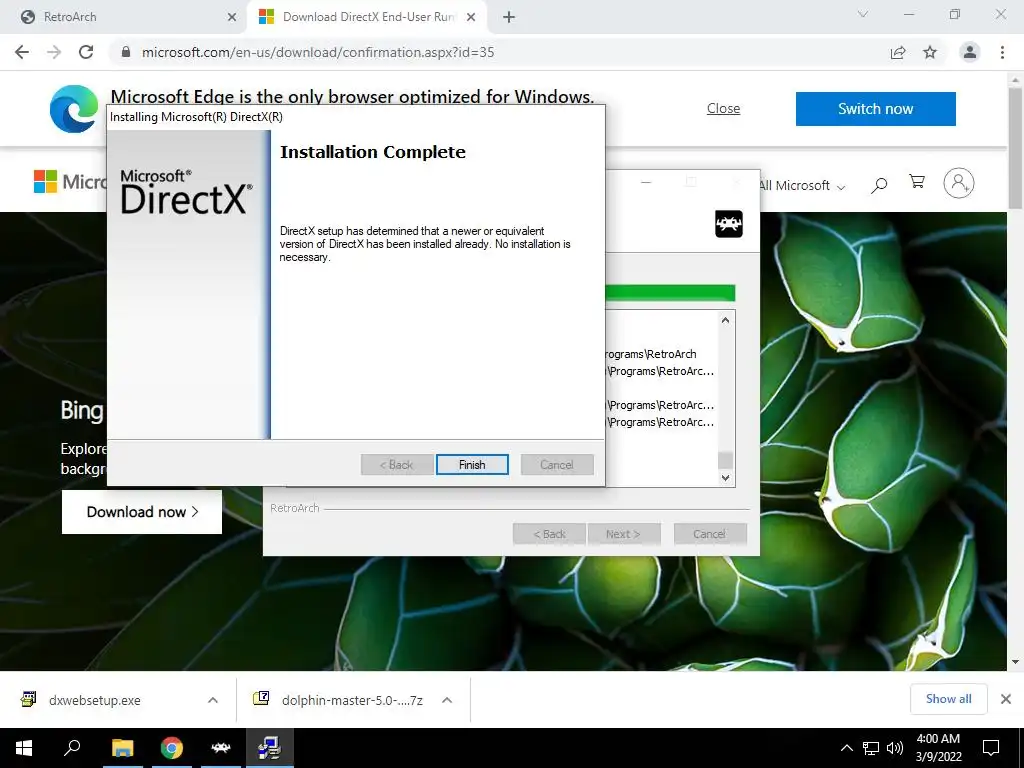Viewport: 1024px width, 768px height.
Task: Minimize the RetroArch installer window
Action: click(646, 182)
